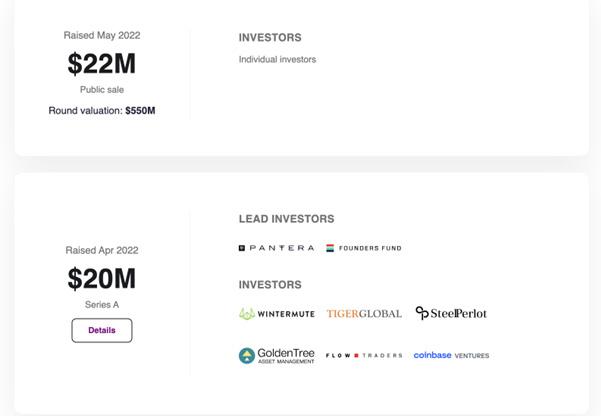Click "Raised May 2022" date text
Screen dimensions: 601x416
pos(101,35)
